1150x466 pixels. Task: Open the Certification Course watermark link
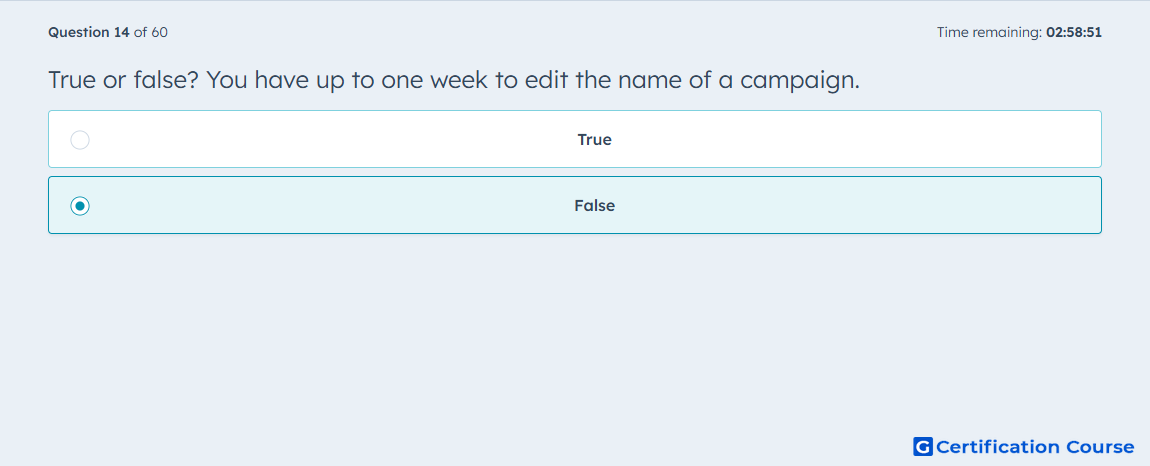point(1024,447)
